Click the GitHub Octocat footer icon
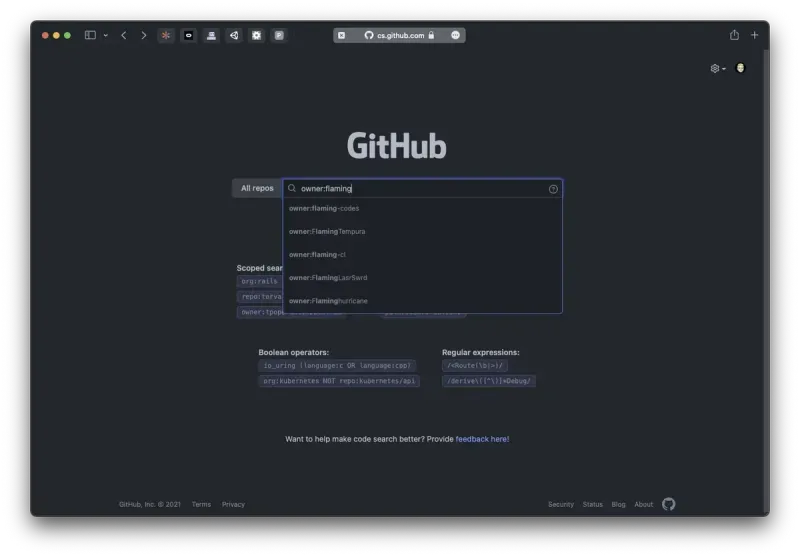This screenshot has width=800, height=557. click(668, 504)
